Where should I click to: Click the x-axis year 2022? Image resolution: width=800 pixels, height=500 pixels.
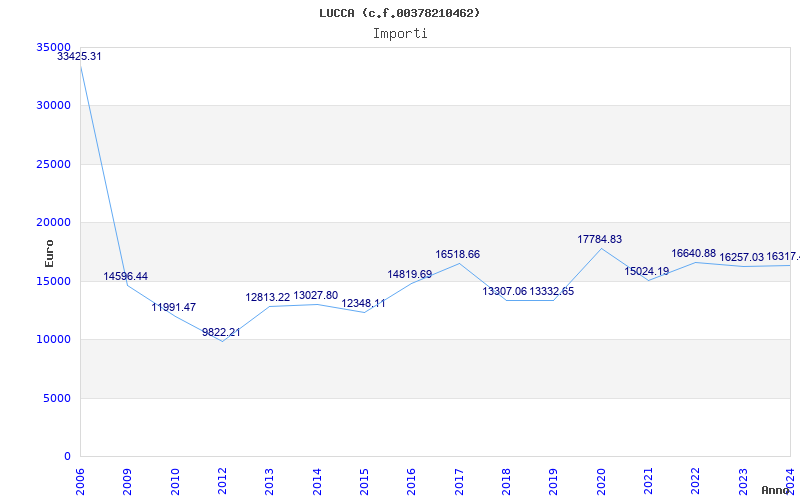point(695,481)
